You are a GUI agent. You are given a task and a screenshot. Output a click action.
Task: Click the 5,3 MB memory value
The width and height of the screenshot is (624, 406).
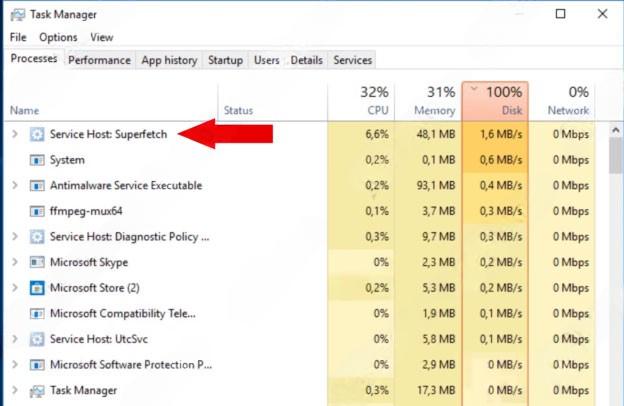click(x=439, y=288)
